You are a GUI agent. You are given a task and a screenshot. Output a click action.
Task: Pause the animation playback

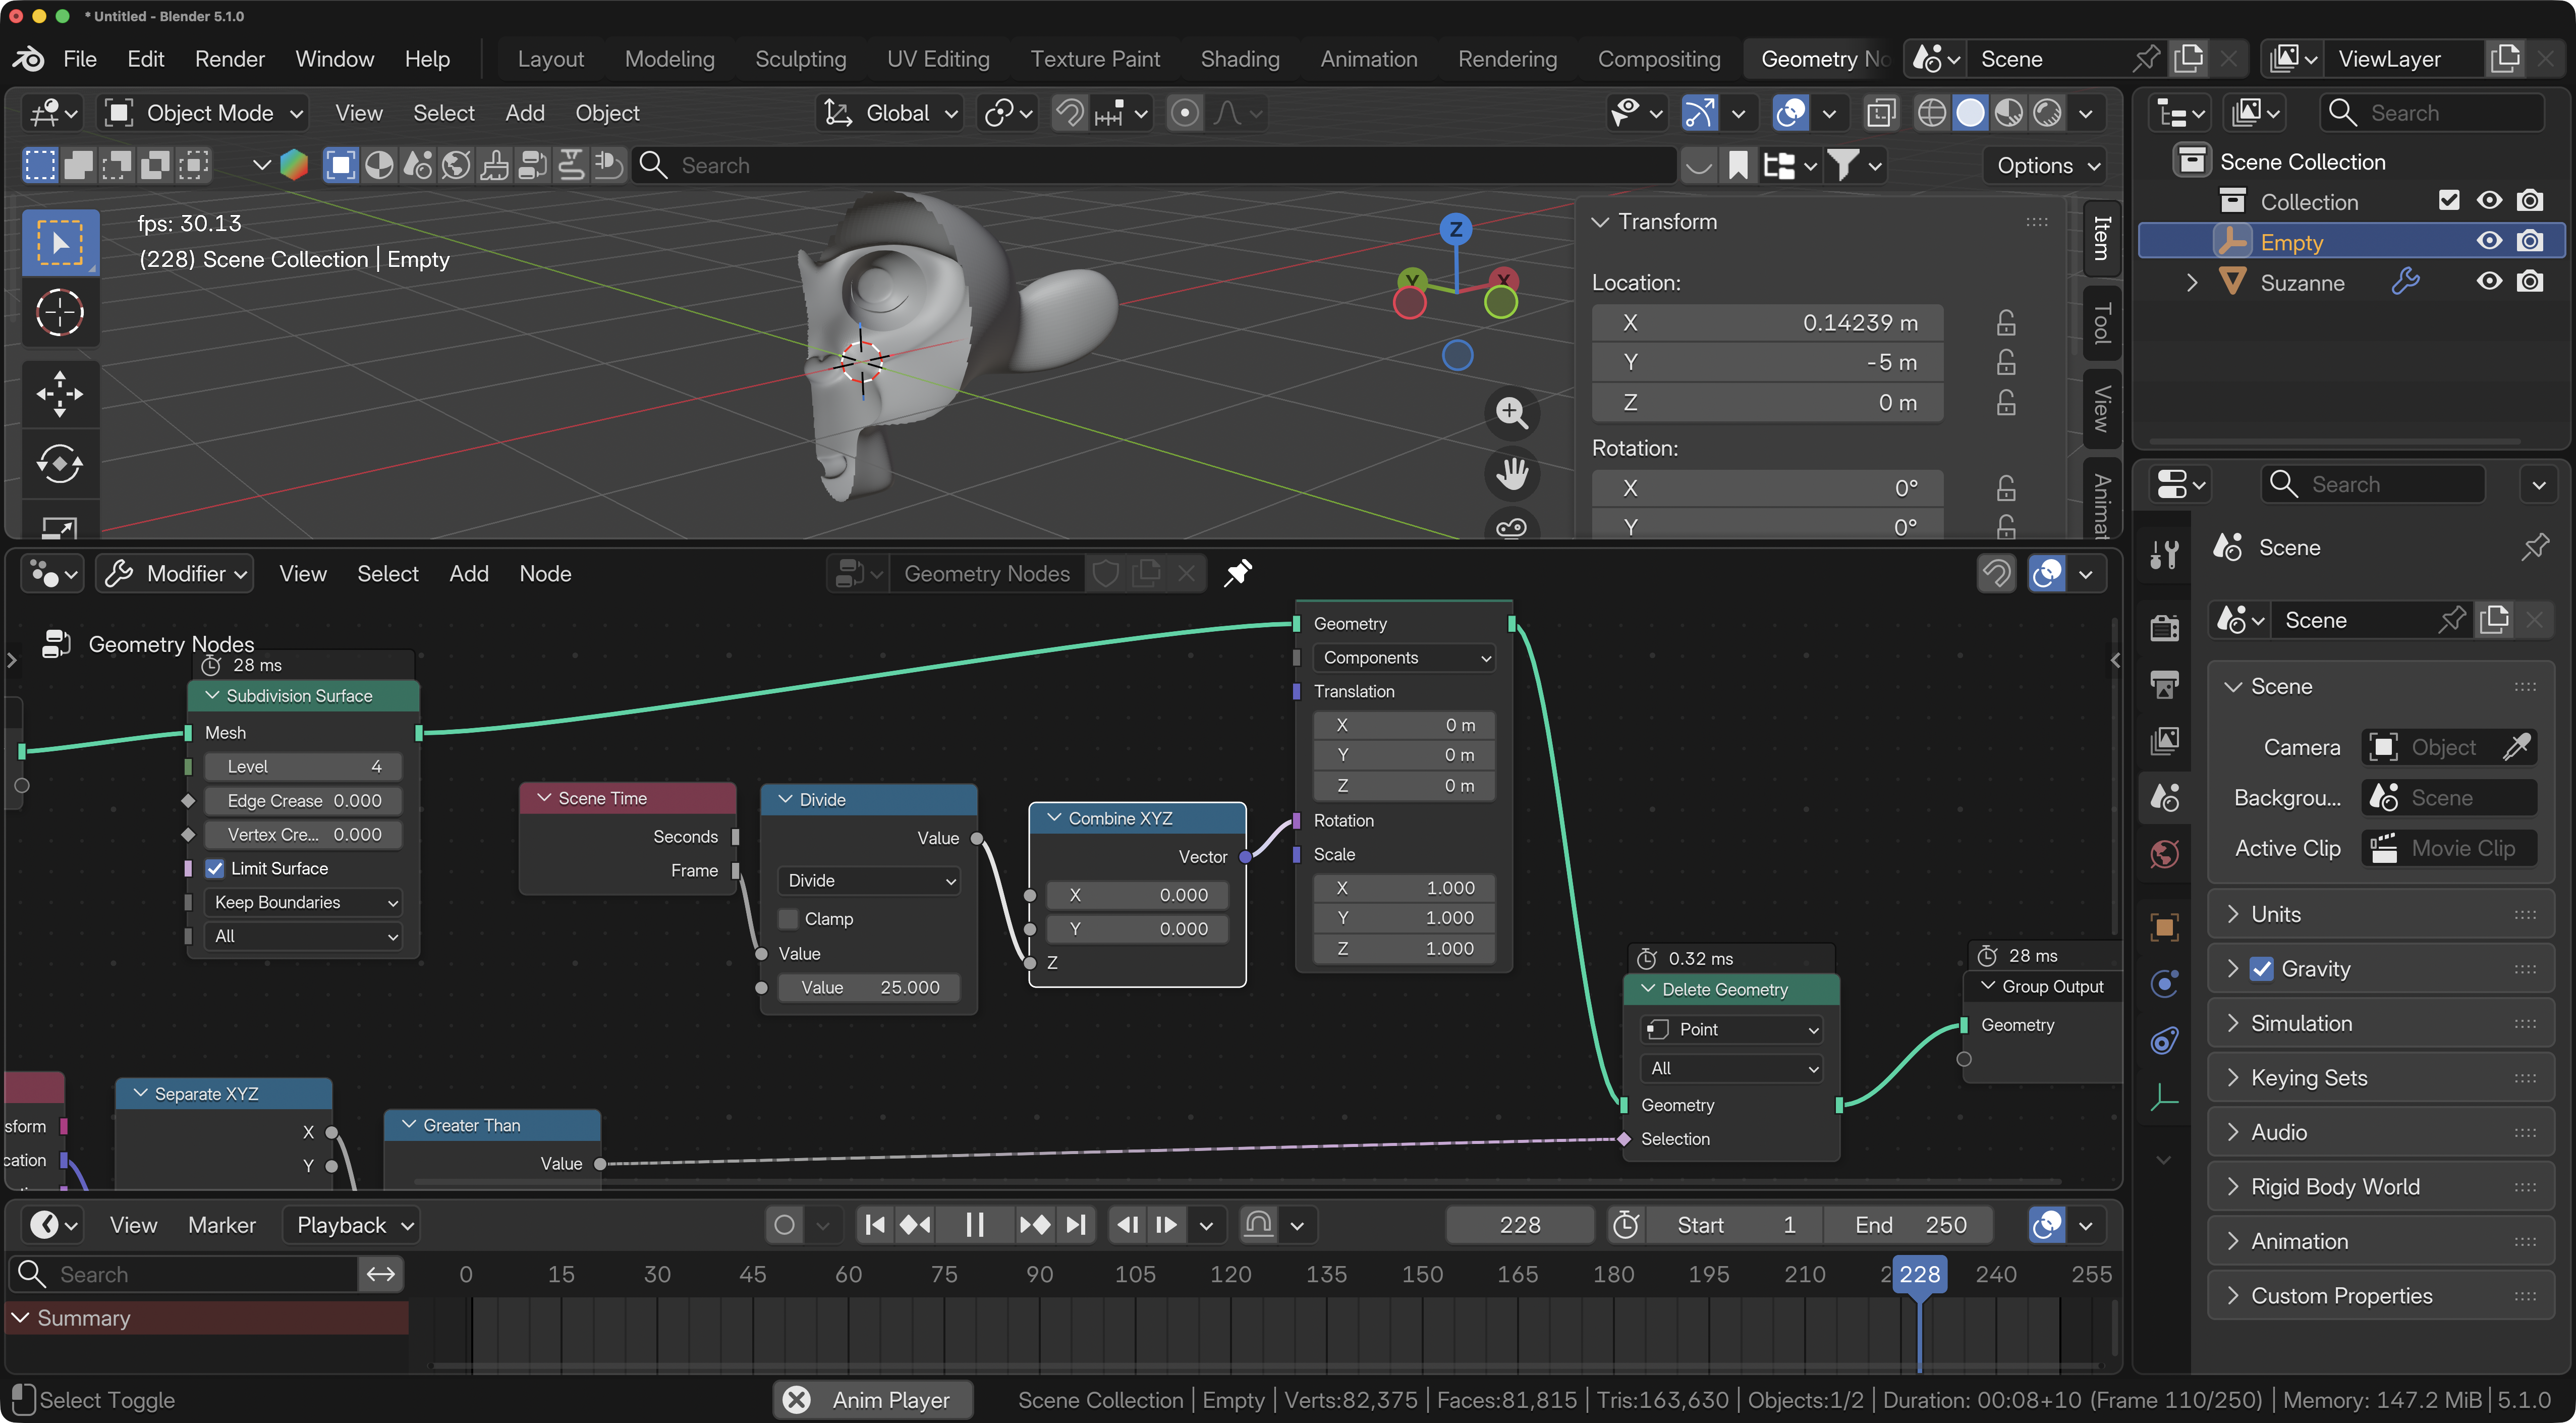(x=975, y=1225)
